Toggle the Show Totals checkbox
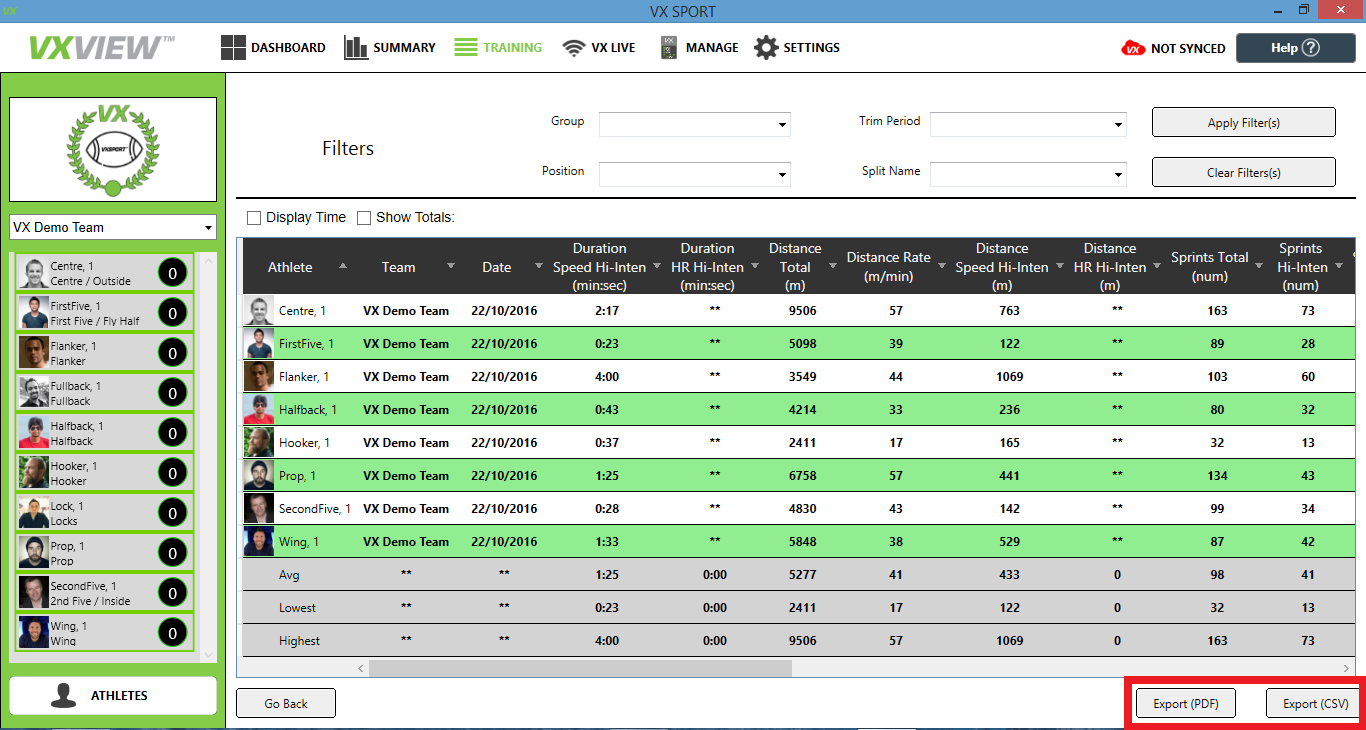The width and height of the screenshot is (1366, 730). point(364,218)
